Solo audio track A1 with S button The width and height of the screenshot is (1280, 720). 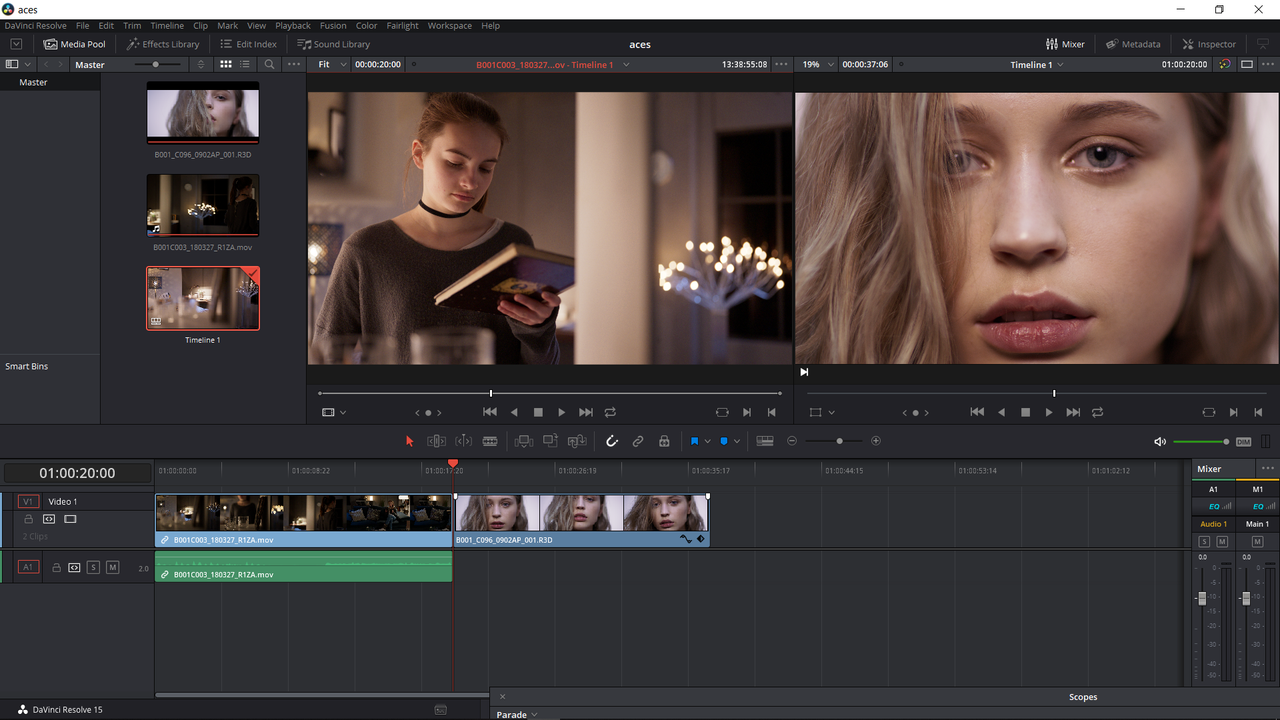93,567
